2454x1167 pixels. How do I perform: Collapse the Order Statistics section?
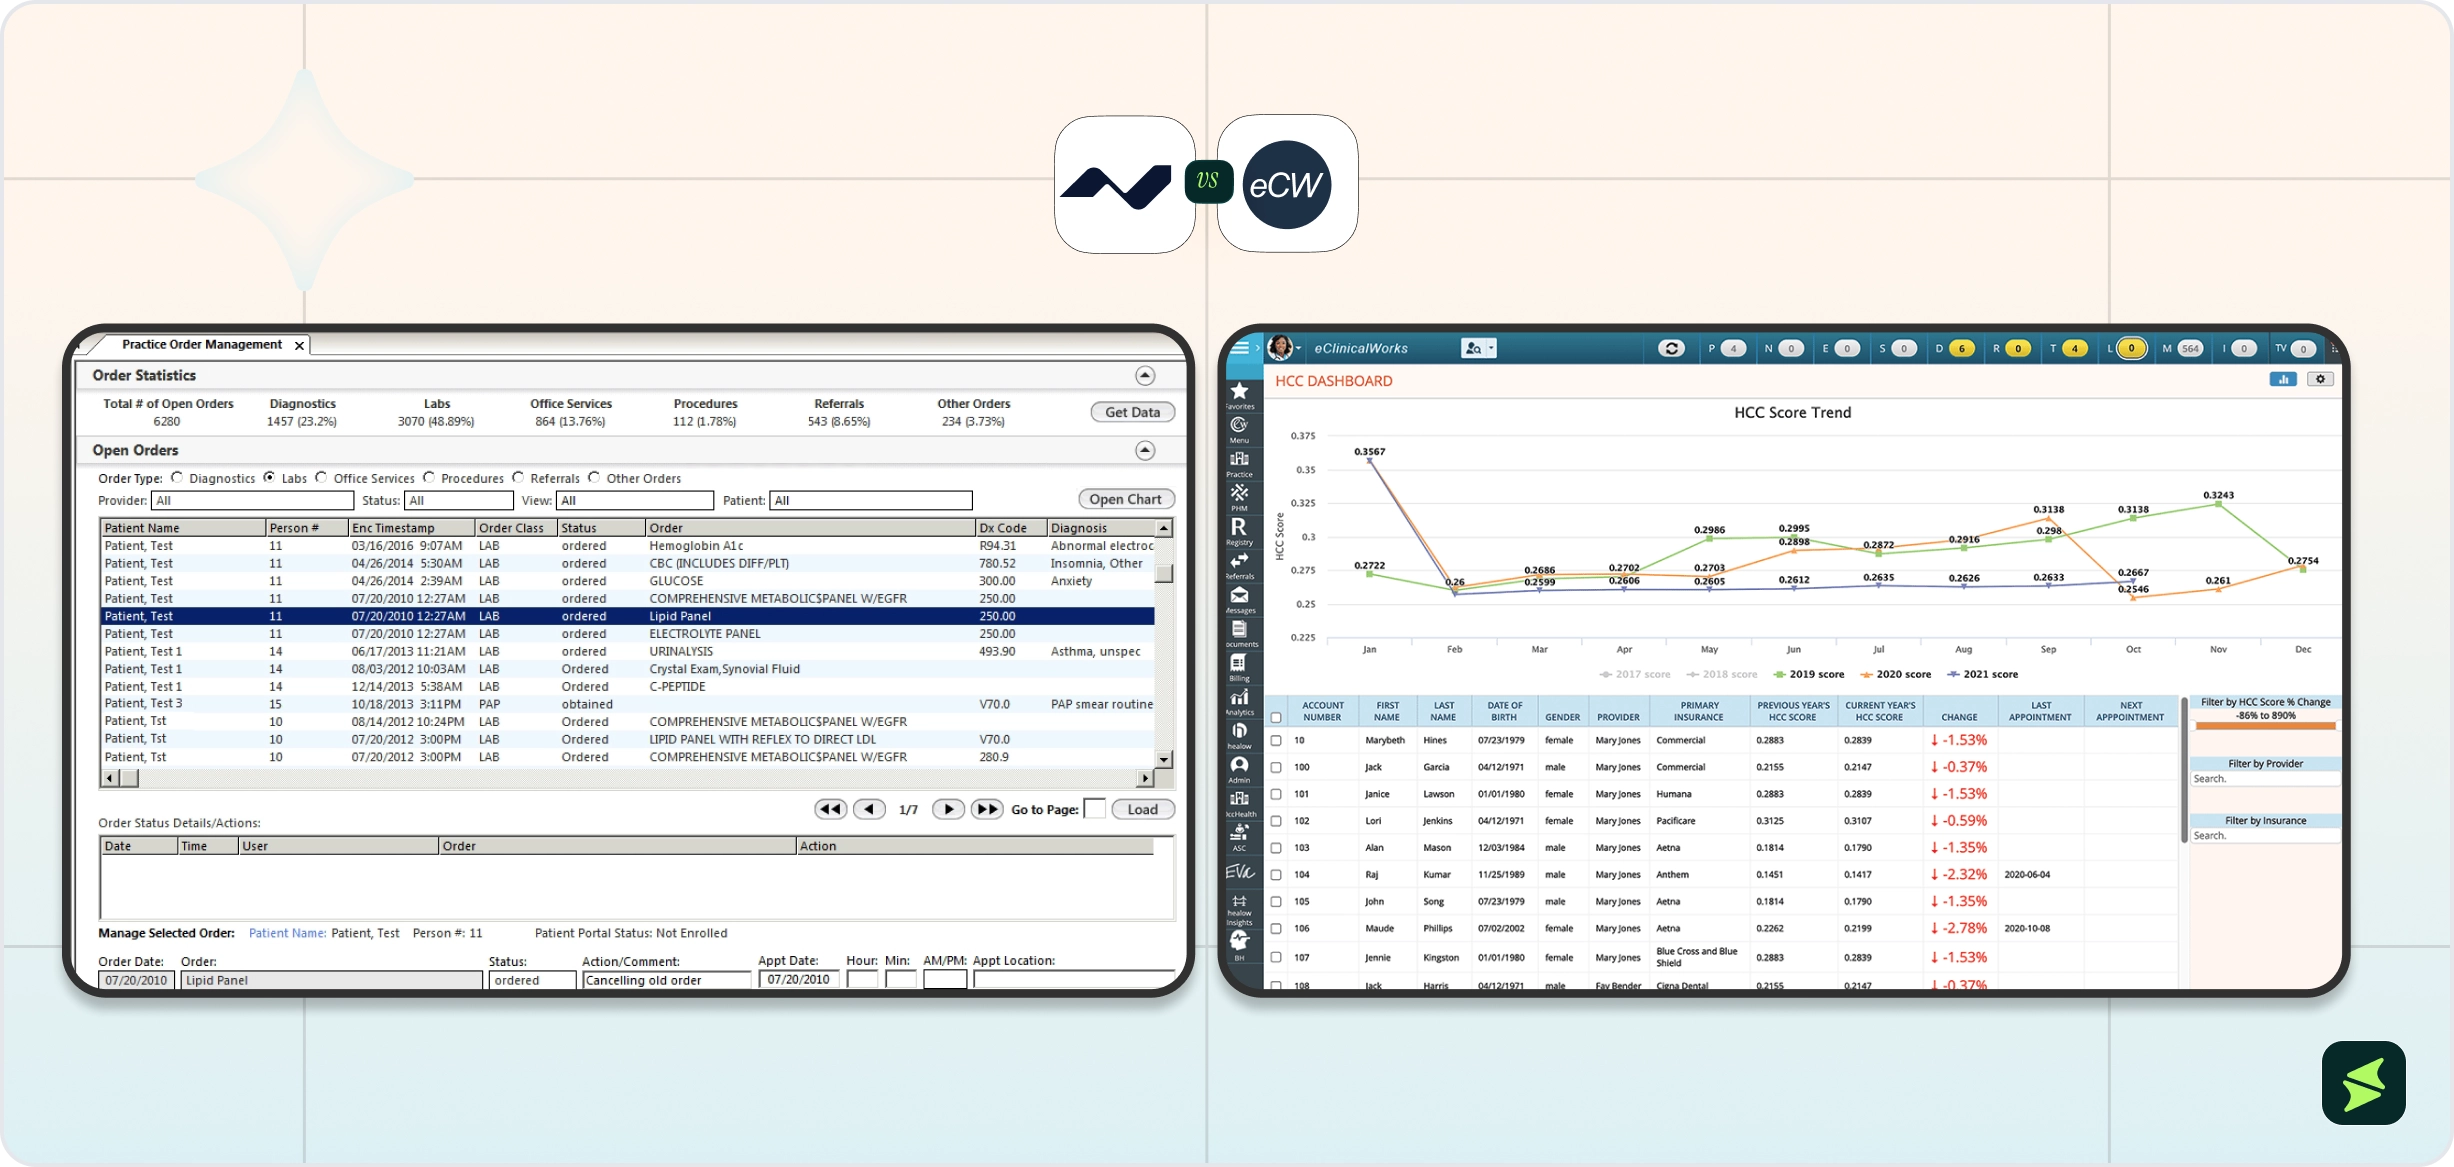[1145, 375]
